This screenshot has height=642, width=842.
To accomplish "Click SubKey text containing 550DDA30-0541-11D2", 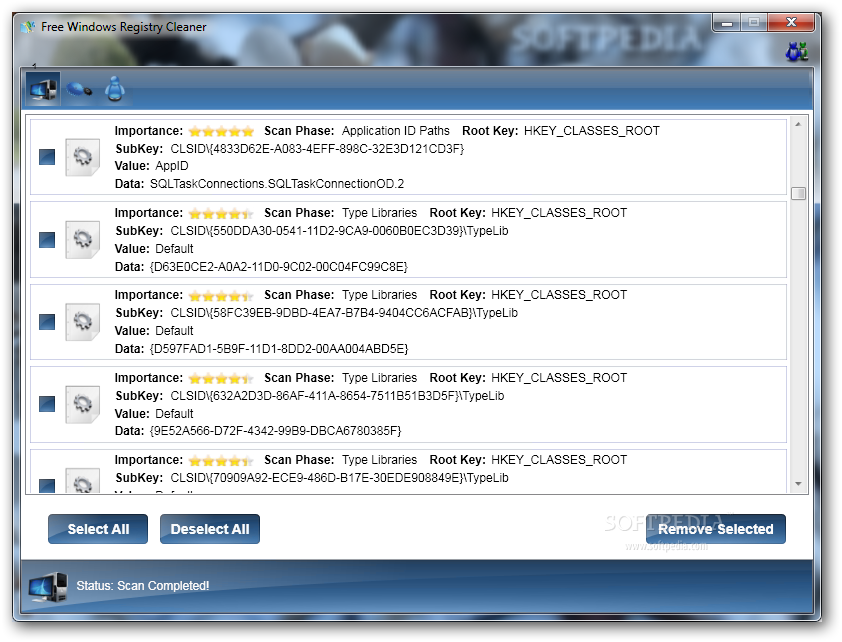I will (x=339, y=231).
